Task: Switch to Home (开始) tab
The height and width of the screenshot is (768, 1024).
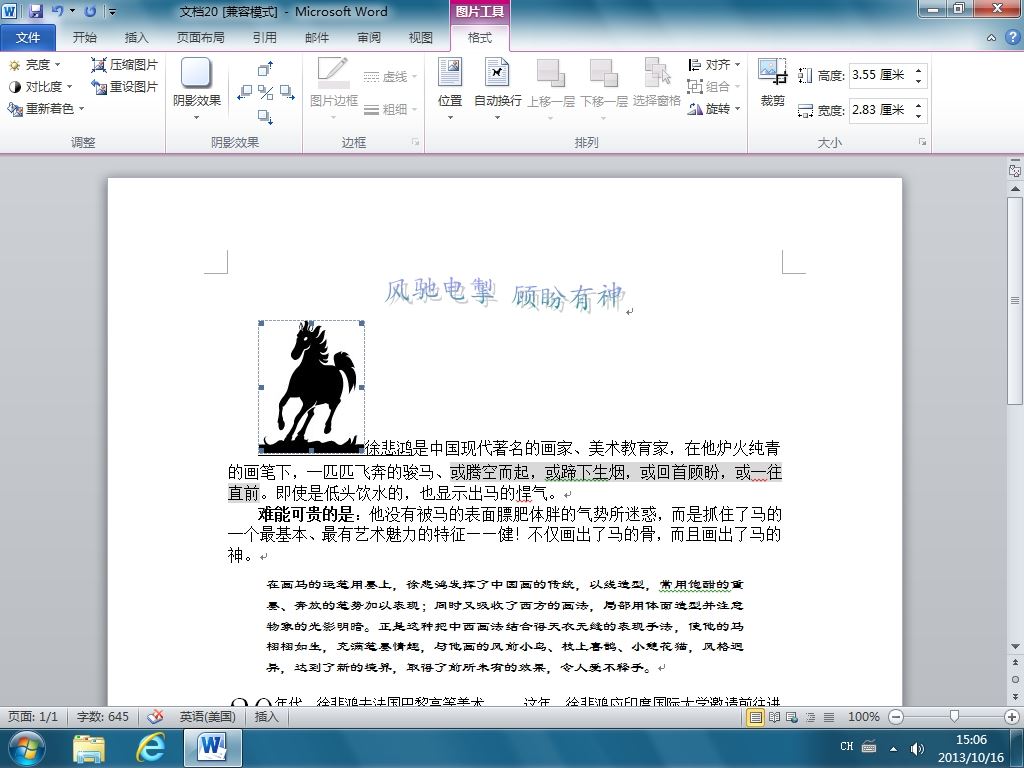Action: click(84, 38)
